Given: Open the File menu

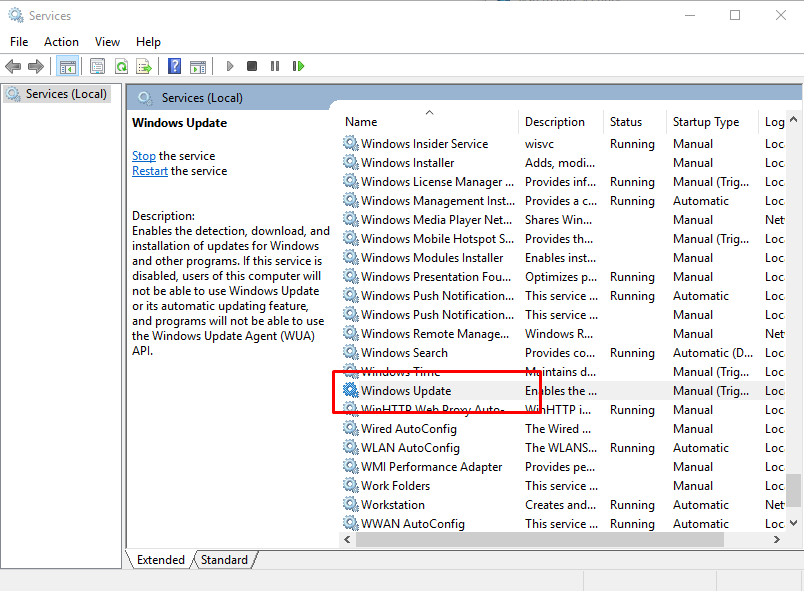Looking at the screenshot, I should [x=19, y=42].
